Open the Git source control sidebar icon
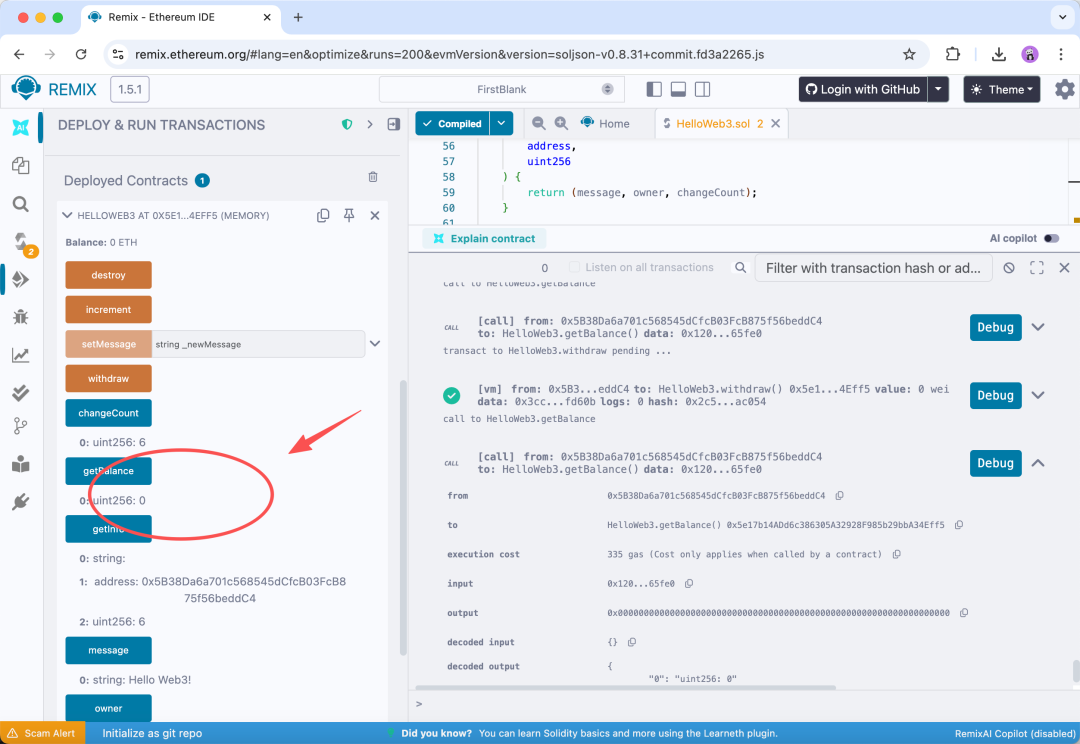This screenshot has height=744, width=1080. click(21, 426)
